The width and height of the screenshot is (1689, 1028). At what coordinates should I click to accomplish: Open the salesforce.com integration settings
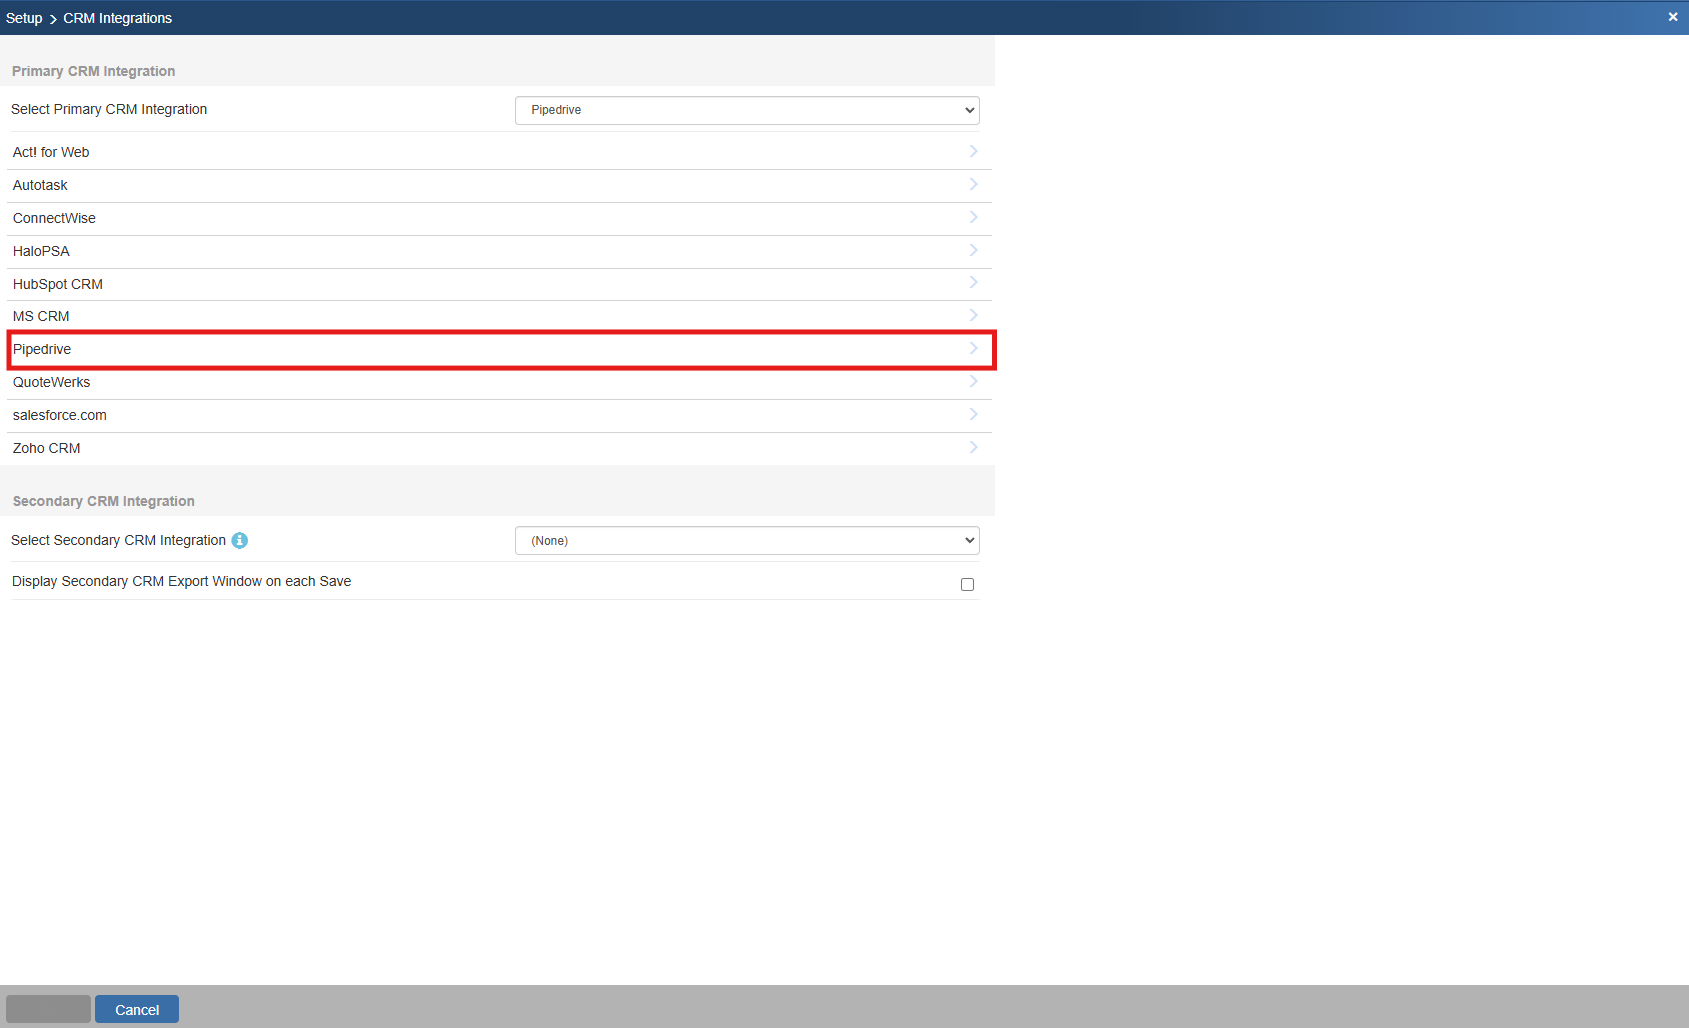tap(60, 415)
